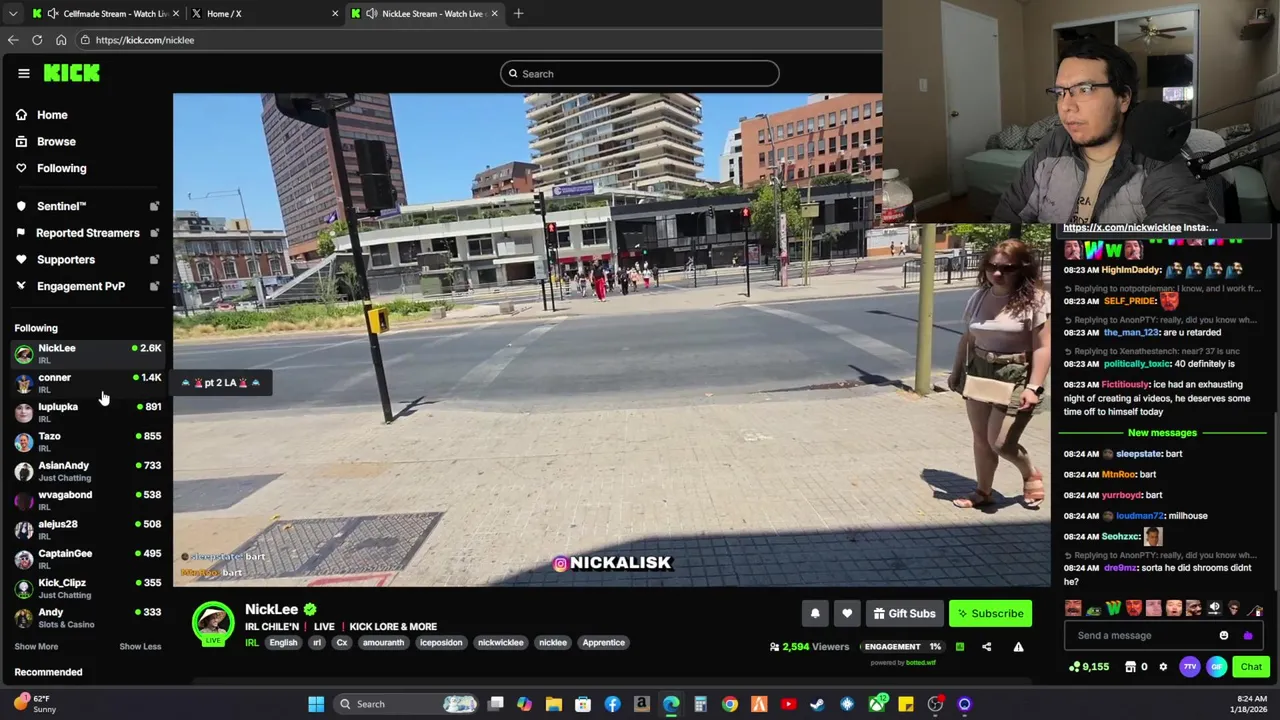Image resolution: width=1280 pixels, height=720 pixels.
Task: Click the 9,155 channel points balance
Action: (x=1089, y=667)
